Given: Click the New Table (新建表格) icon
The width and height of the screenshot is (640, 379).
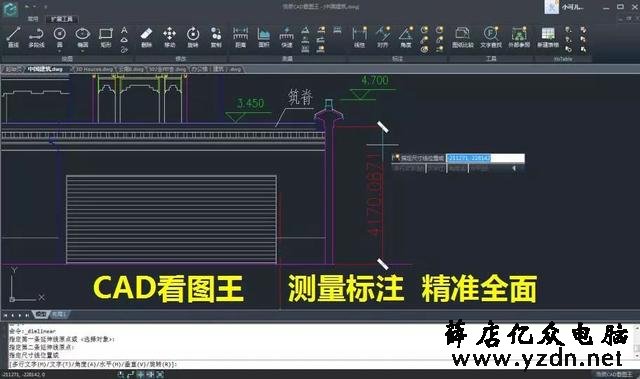Looking at the screenshot, I should [x=548, y=37].
